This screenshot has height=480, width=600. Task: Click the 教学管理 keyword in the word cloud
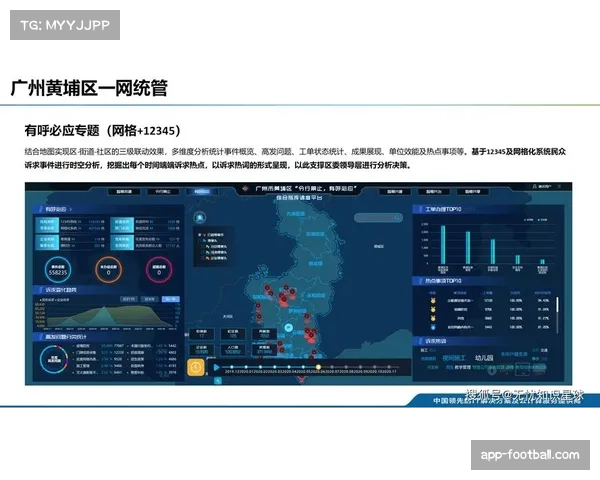point(463,367)
